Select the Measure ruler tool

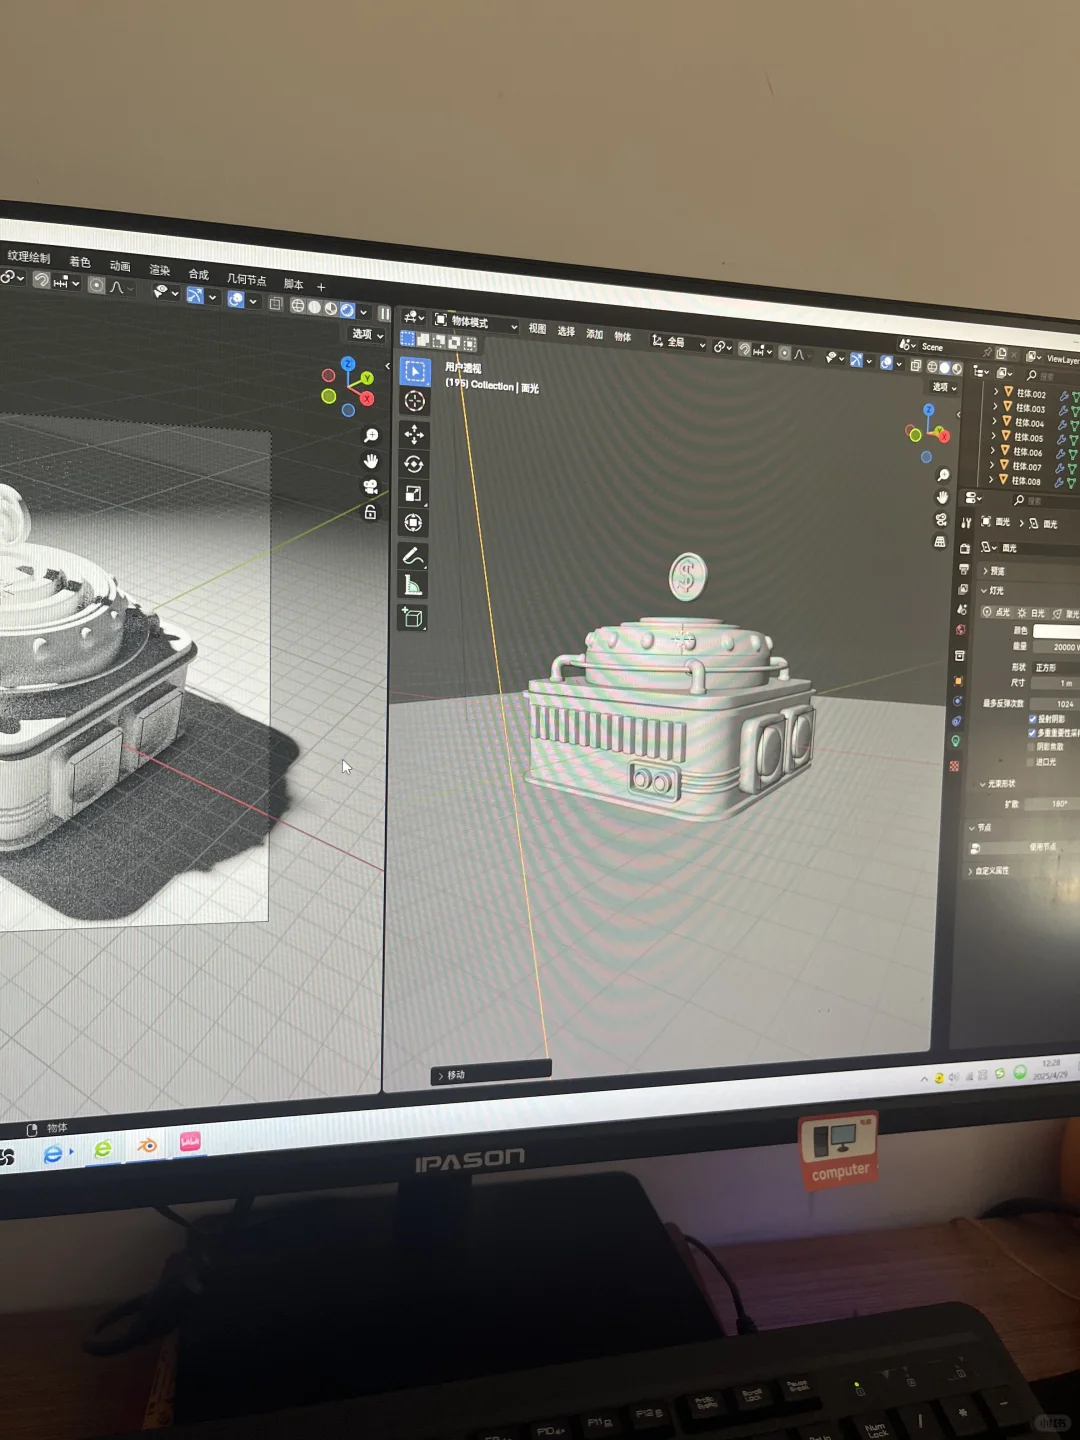coord(413,585)
